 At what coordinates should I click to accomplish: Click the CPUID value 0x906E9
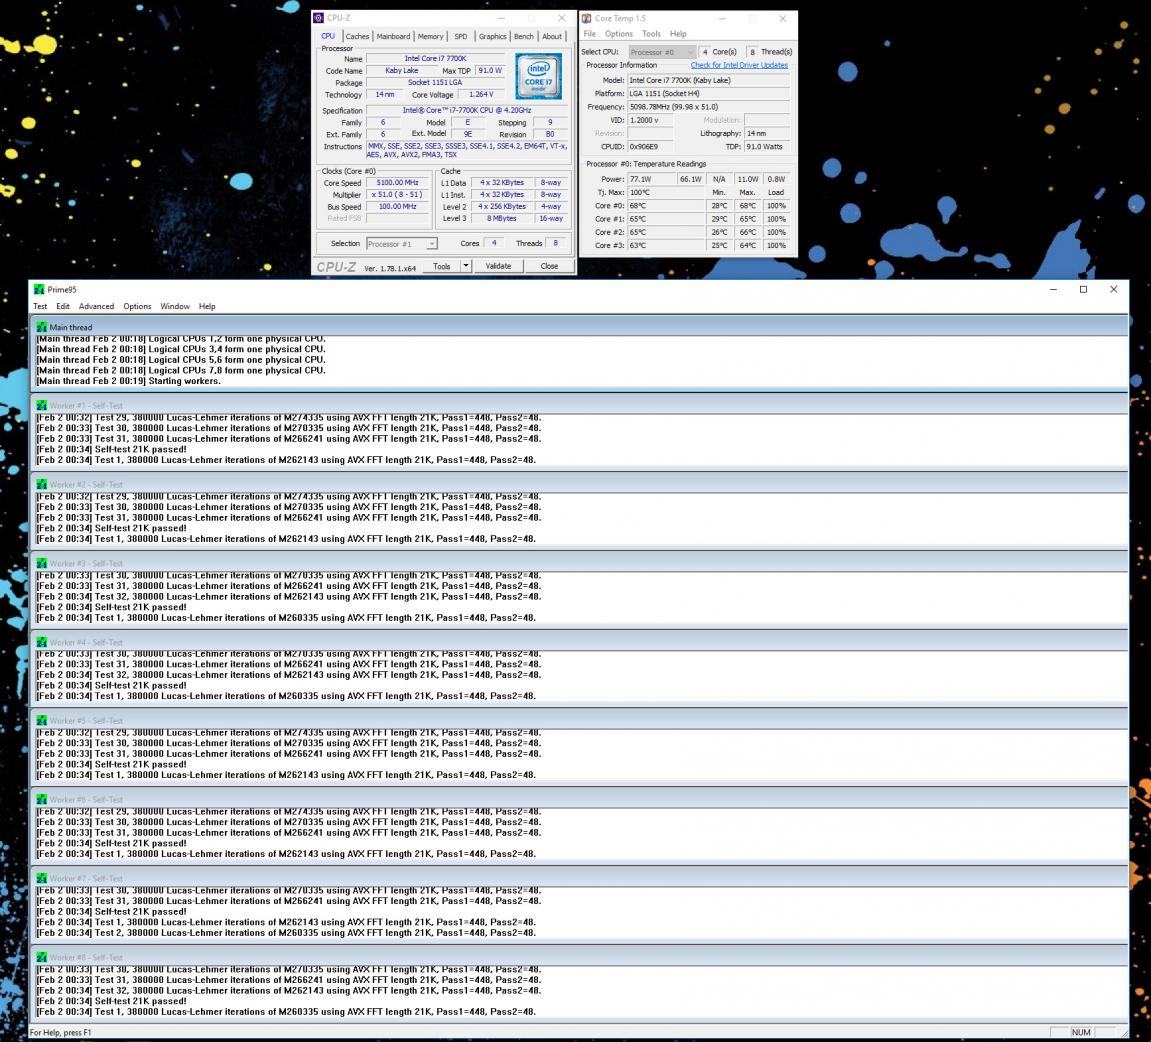[x=650, y=147]
